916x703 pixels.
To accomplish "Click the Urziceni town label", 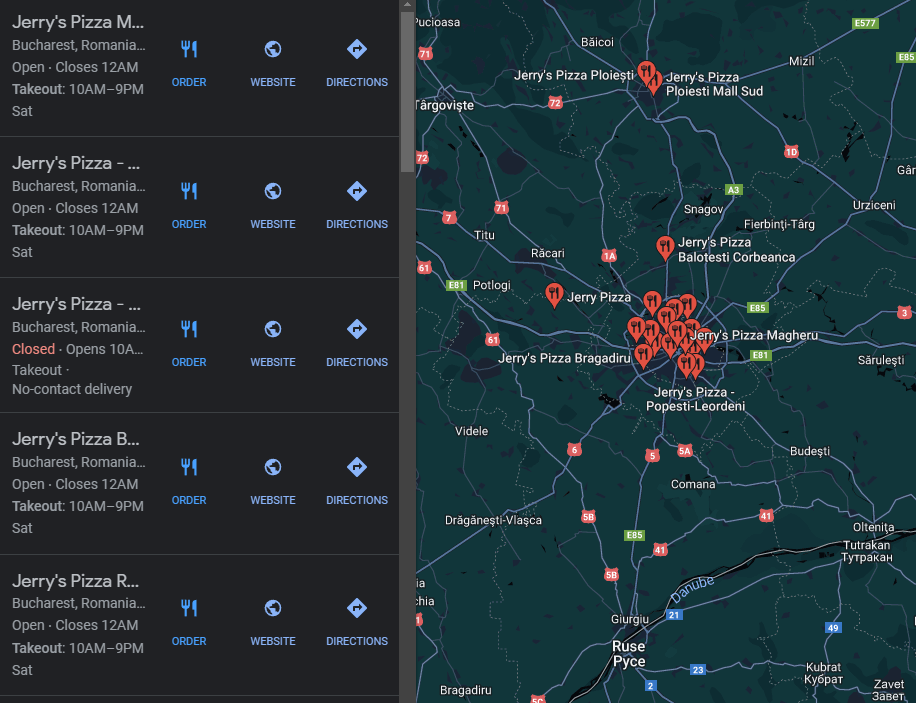I will [x=874, y=205].
